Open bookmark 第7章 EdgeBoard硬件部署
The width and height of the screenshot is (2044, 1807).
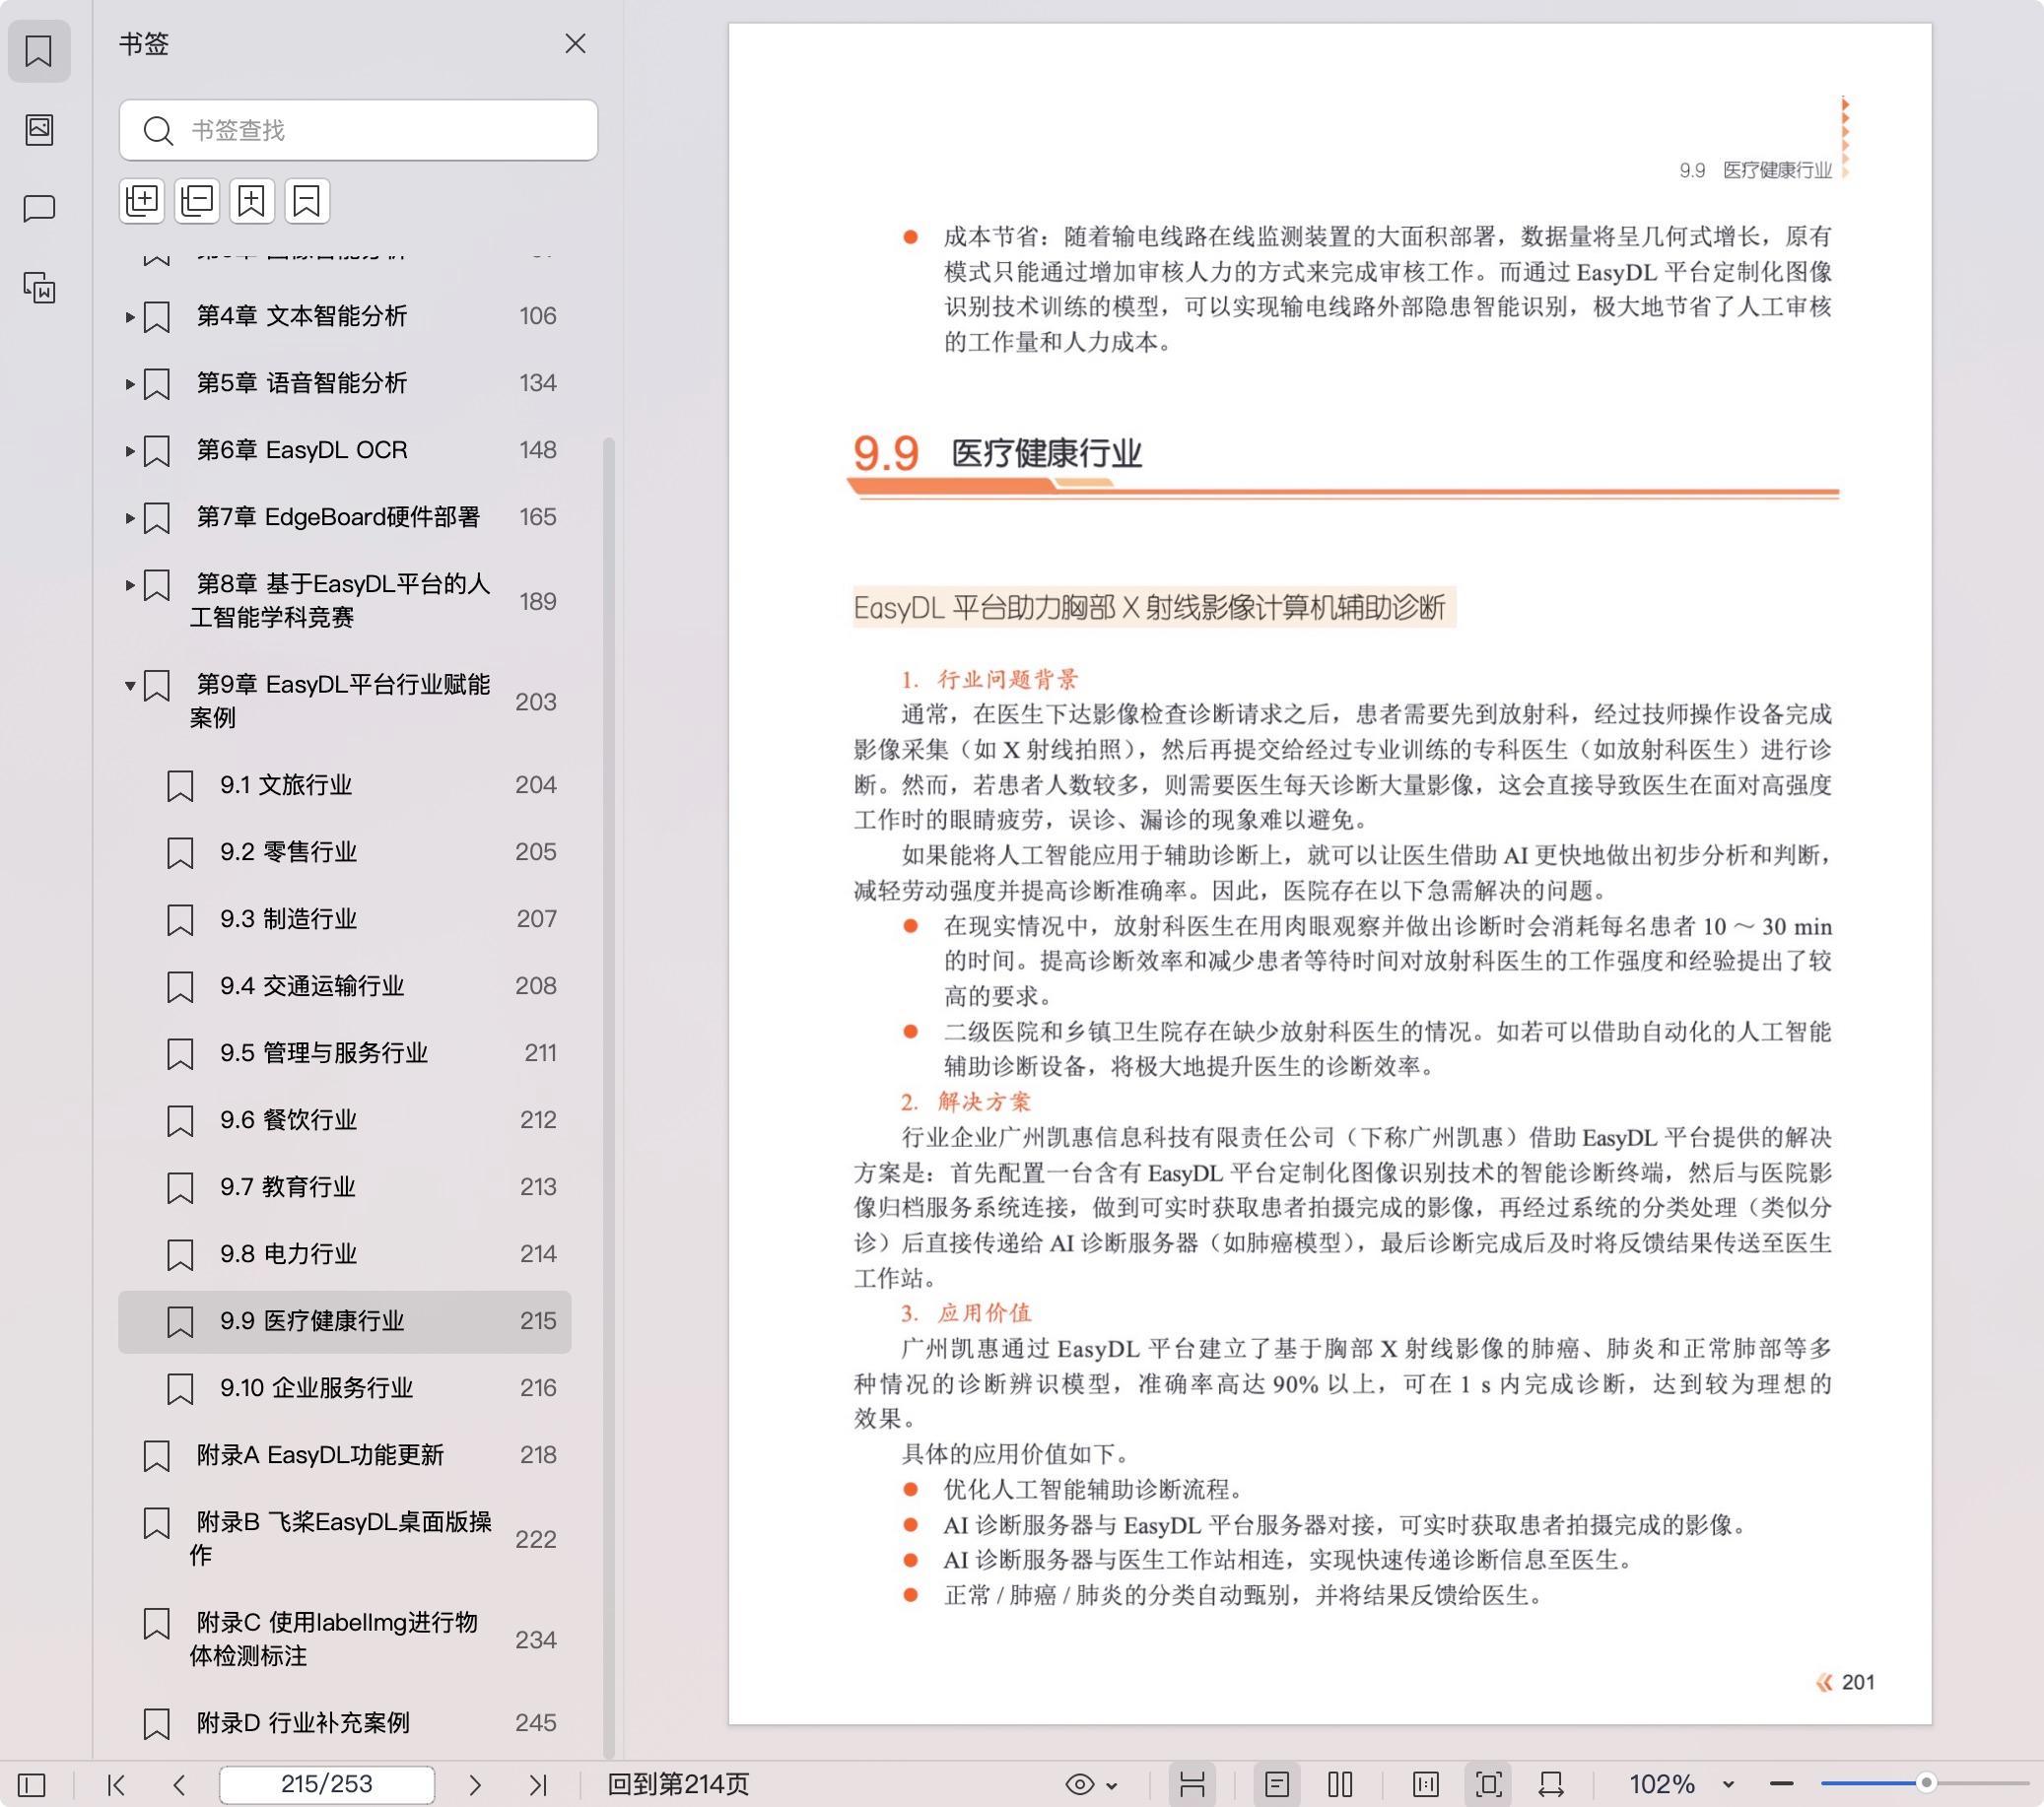pos(338,517)
